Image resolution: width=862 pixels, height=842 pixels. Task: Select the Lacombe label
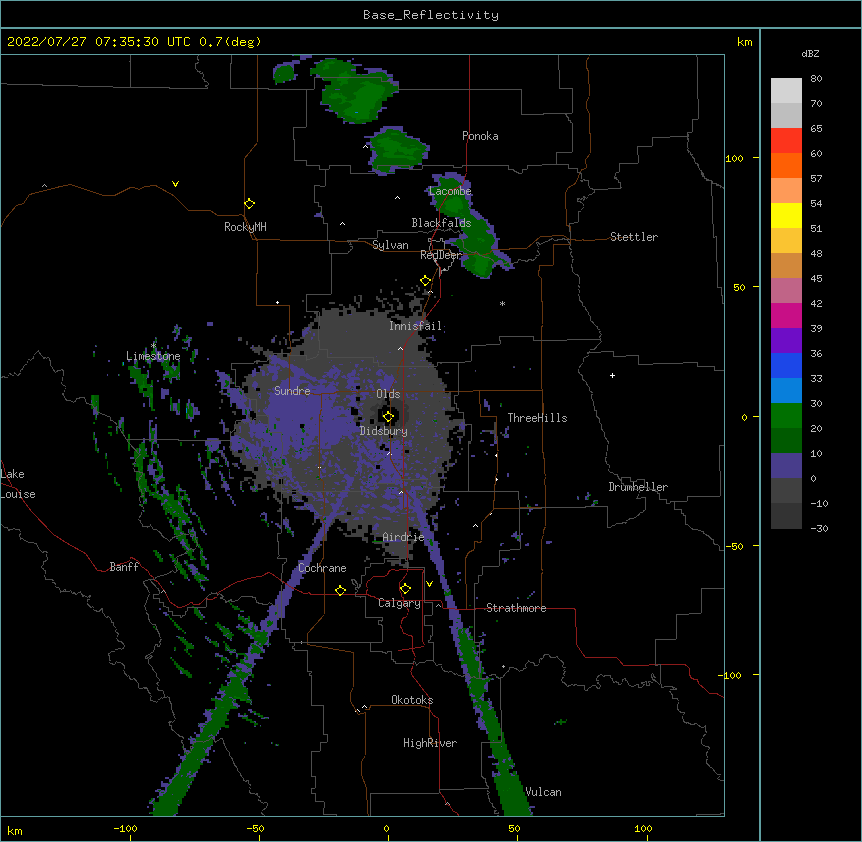[450, 191]
